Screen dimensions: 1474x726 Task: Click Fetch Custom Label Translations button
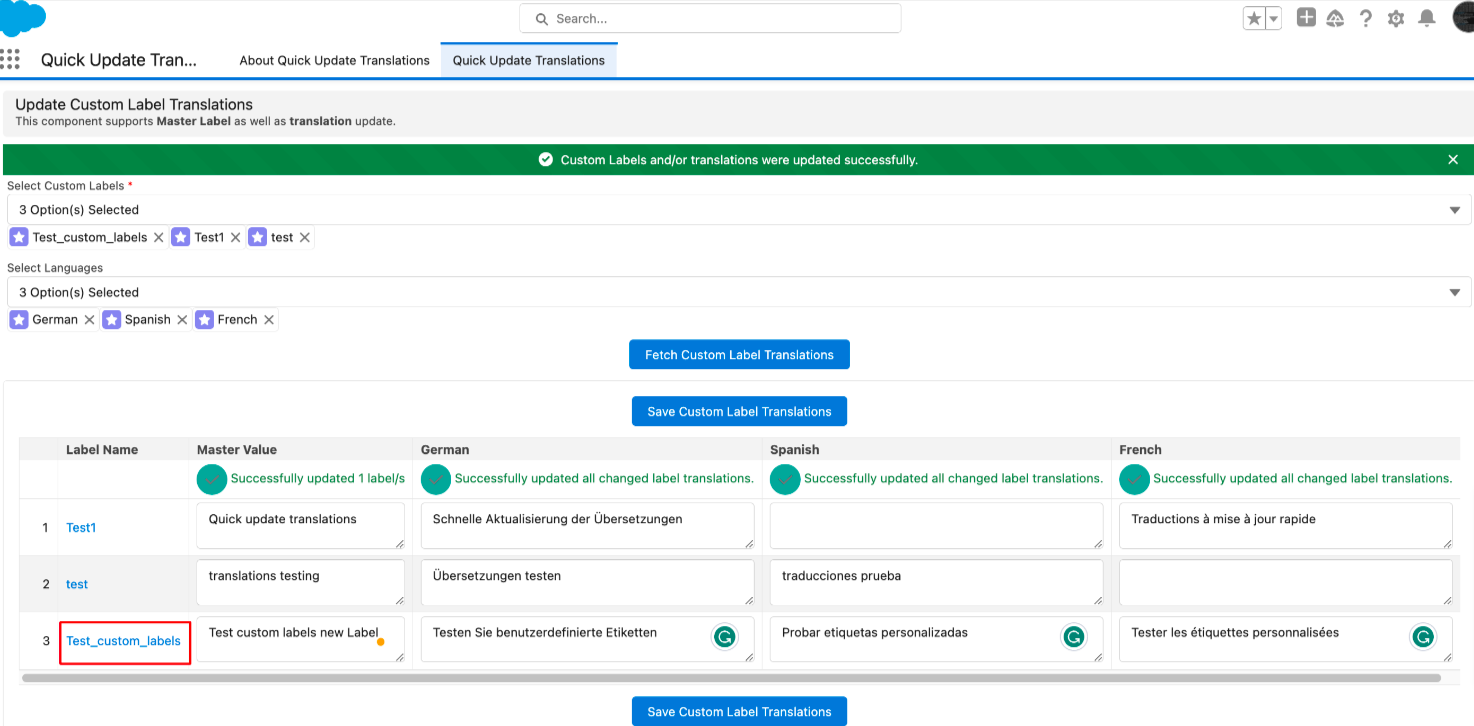(739, 355)
